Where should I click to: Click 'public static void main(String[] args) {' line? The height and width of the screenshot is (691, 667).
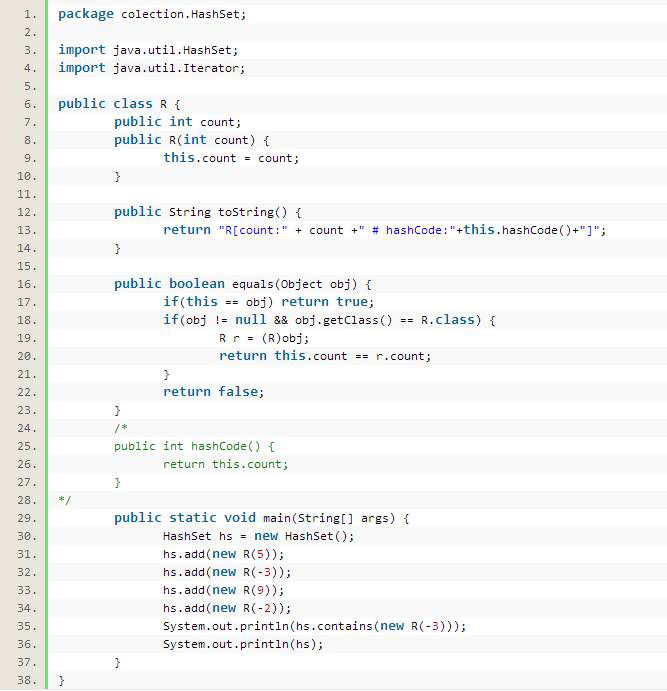262,518
